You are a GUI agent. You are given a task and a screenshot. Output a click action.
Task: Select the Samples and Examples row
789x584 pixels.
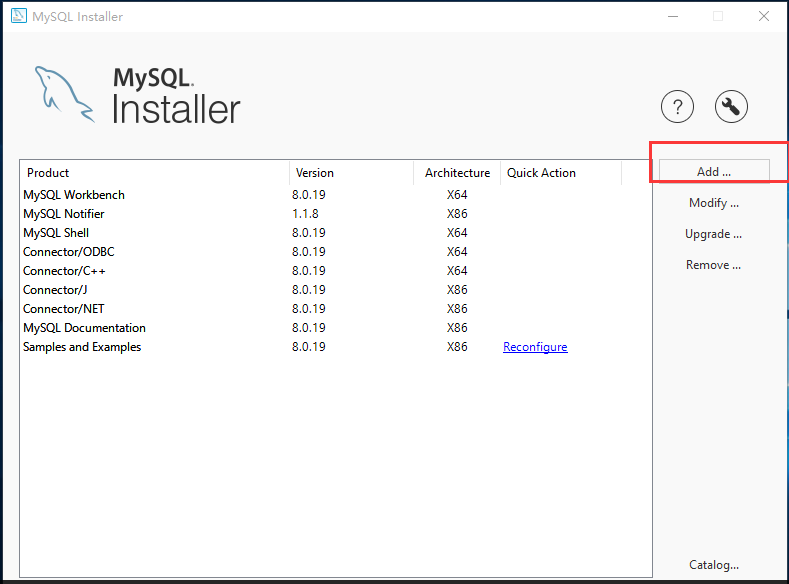click(336, 347)
